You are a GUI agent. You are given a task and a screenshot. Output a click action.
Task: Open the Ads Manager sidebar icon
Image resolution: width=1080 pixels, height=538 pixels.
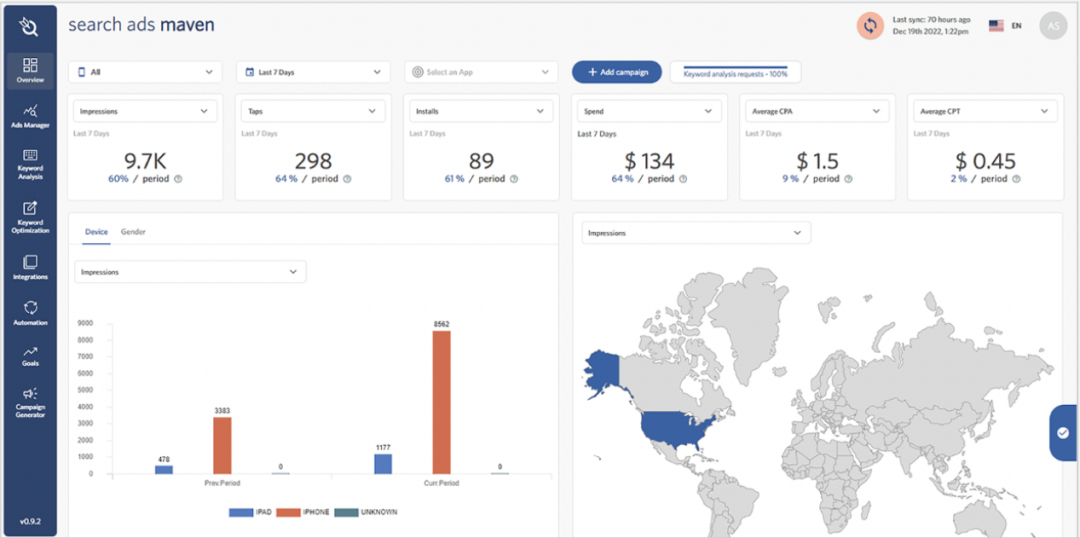30,116
